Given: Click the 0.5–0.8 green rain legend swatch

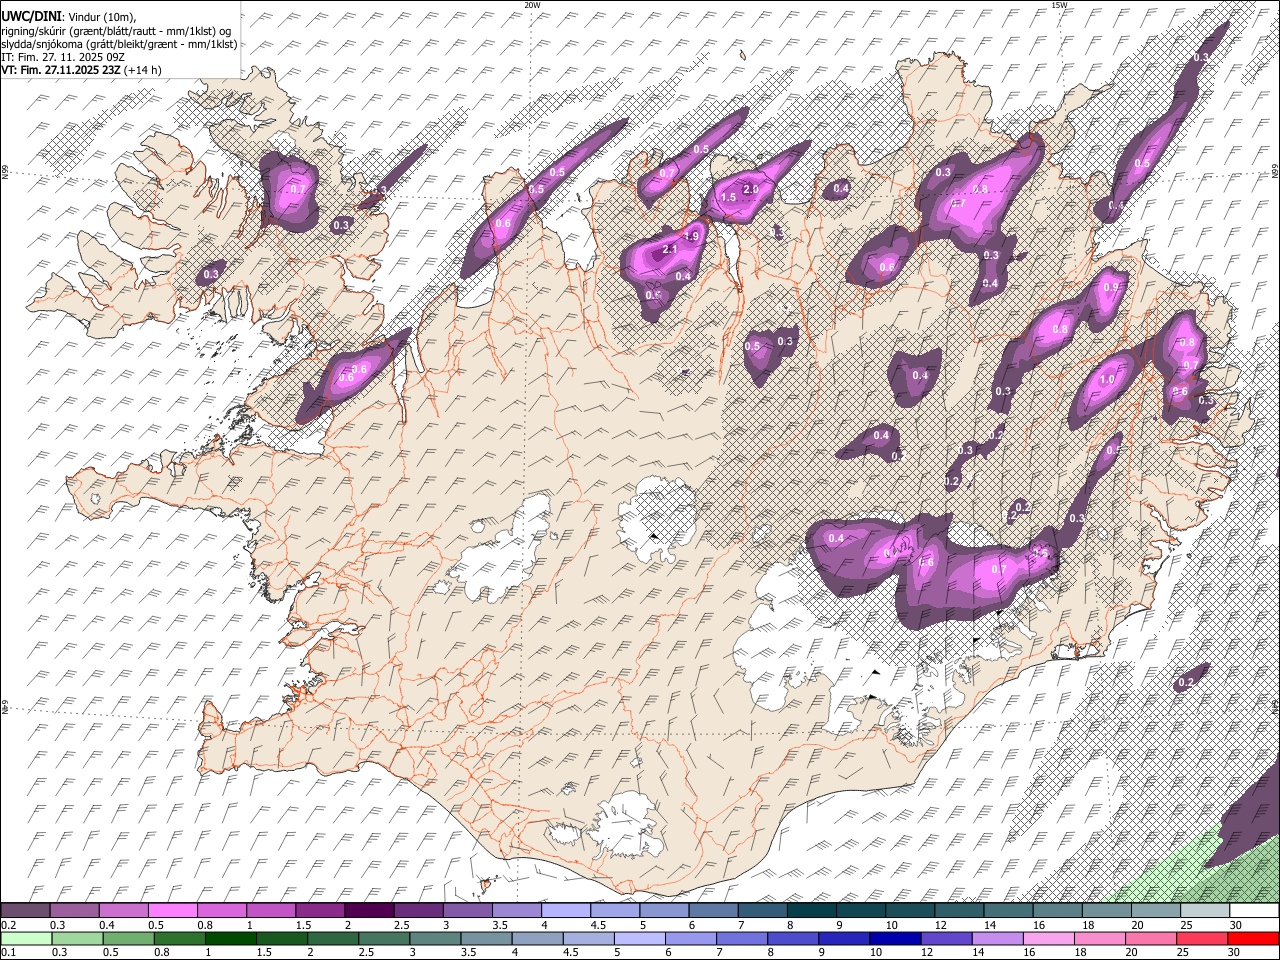Looking at the screenshot, I should pos(129,938).
